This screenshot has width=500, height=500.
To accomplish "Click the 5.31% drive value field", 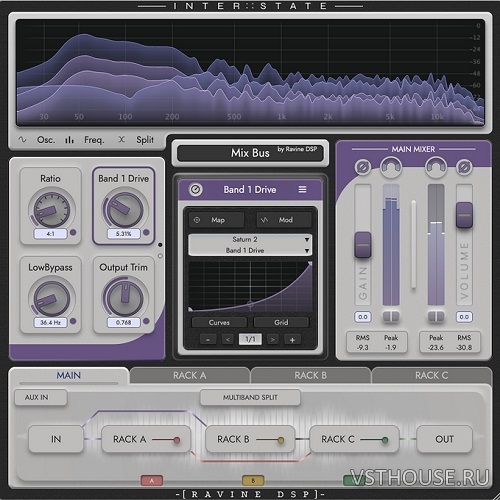I will [x=124, y=234].
